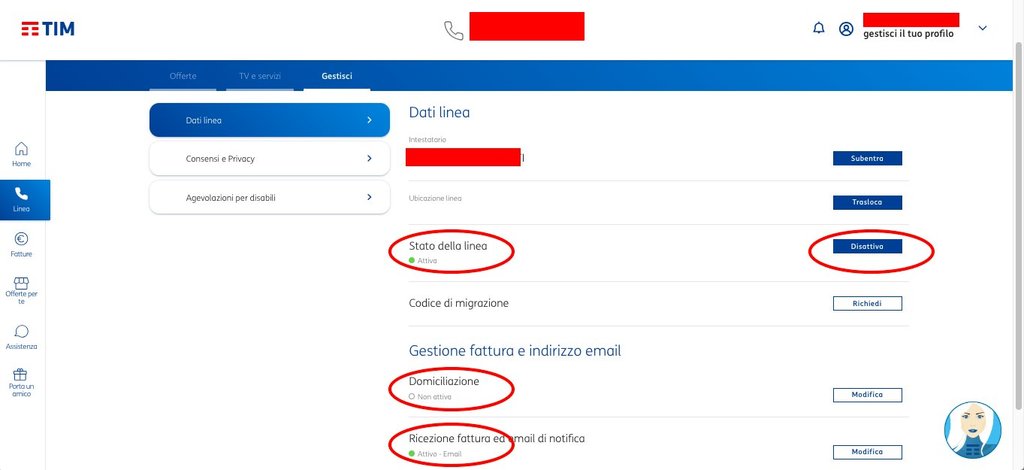Expand Consensi e Privacy section
The image size is (1024, 470).
tap(270, 159)
